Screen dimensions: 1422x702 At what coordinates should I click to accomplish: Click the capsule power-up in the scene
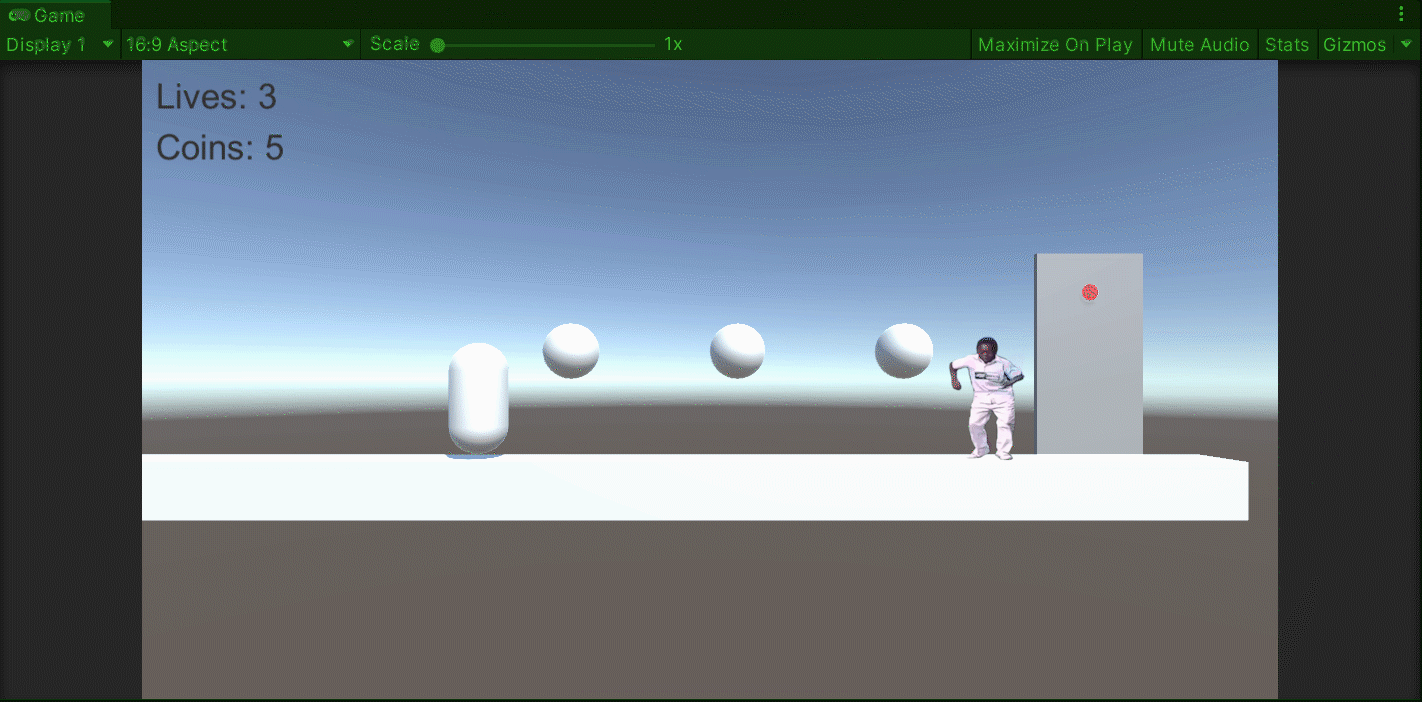pyautogui.click(x=478, y=398)
